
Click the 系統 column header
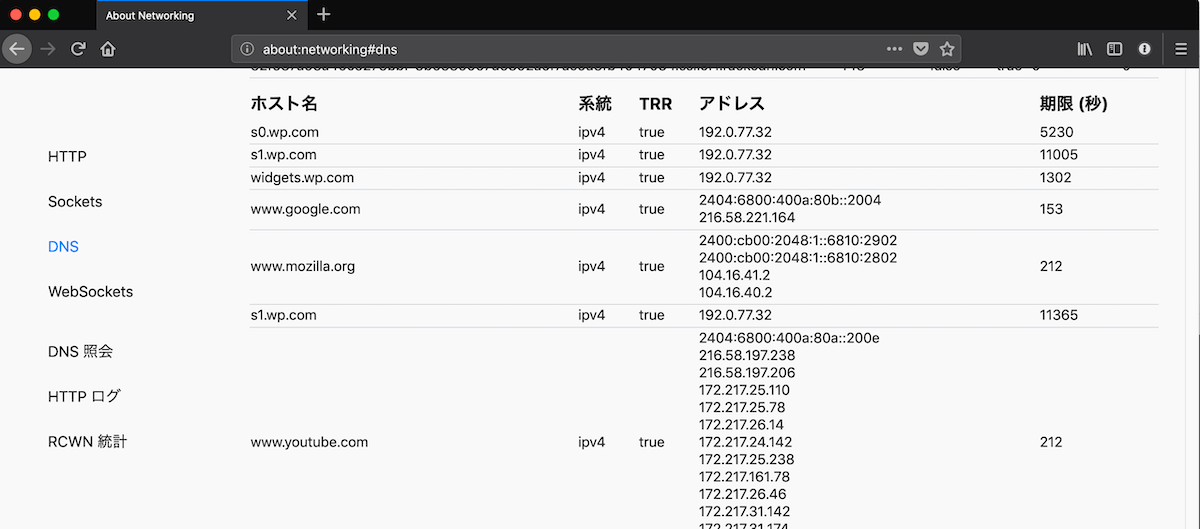point(595,104)
